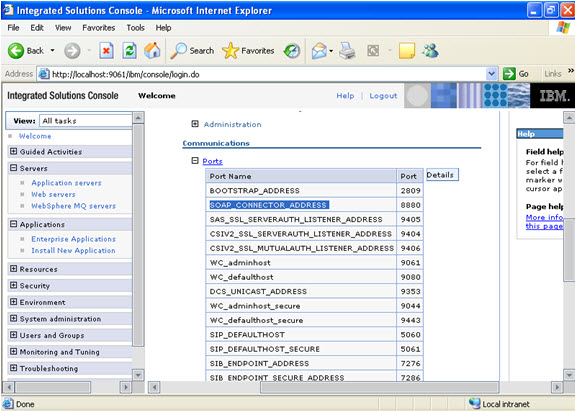Image resolution: width=575 pixels, height=411 pixels.
Task: Click the Mail envelope icon
Action: click(319, 51)
